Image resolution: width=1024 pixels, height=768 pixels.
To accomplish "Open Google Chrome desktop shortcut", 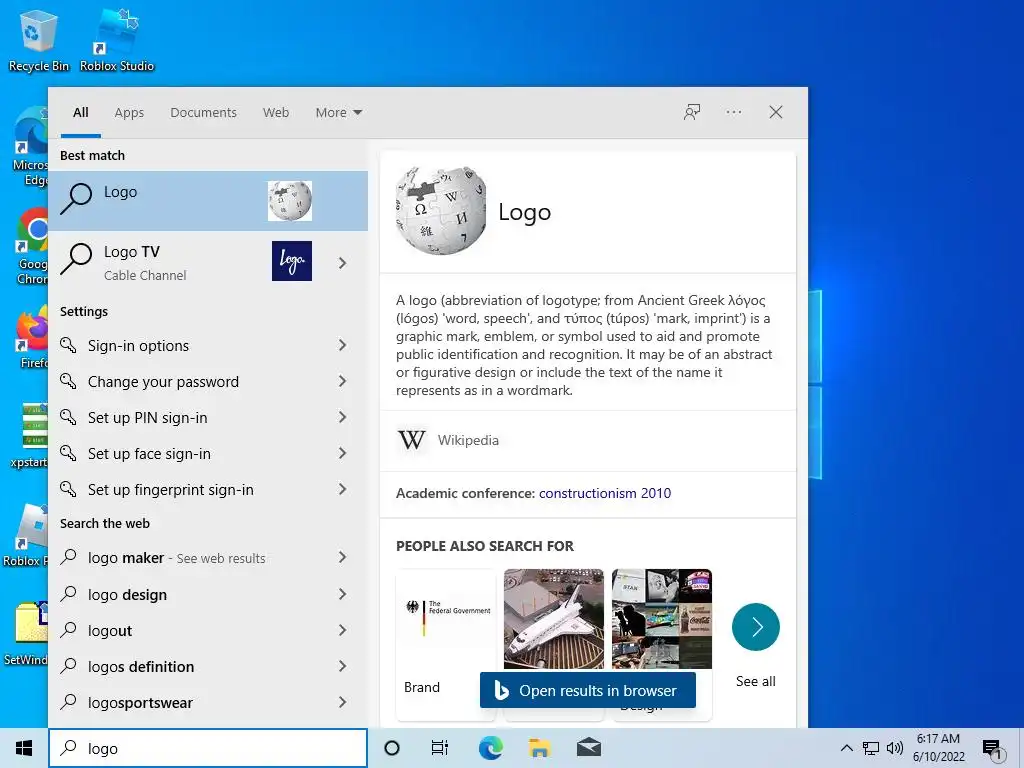I will (x=33, y=246).
